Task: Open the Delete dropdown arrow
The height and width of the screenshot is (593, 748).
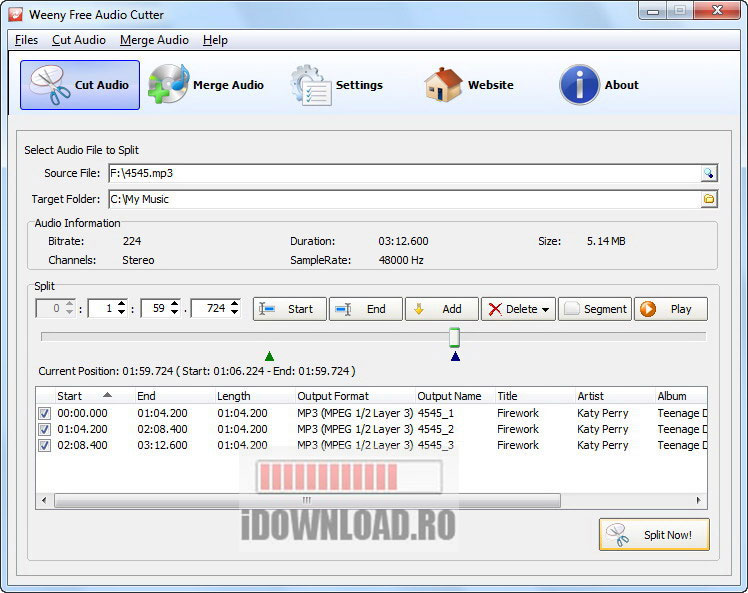Action: click(545, 310)
